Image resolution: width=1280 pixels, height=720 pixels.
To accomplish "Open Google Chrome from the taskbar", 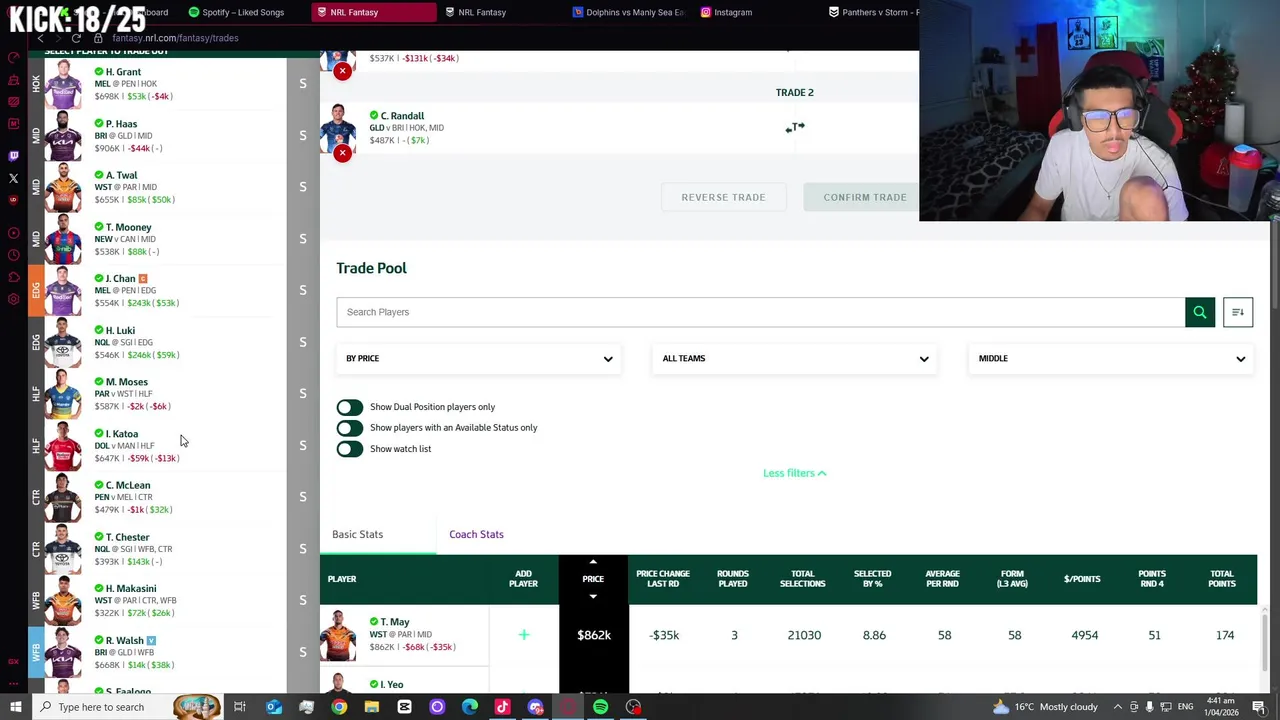I will (x=339, y=707).
